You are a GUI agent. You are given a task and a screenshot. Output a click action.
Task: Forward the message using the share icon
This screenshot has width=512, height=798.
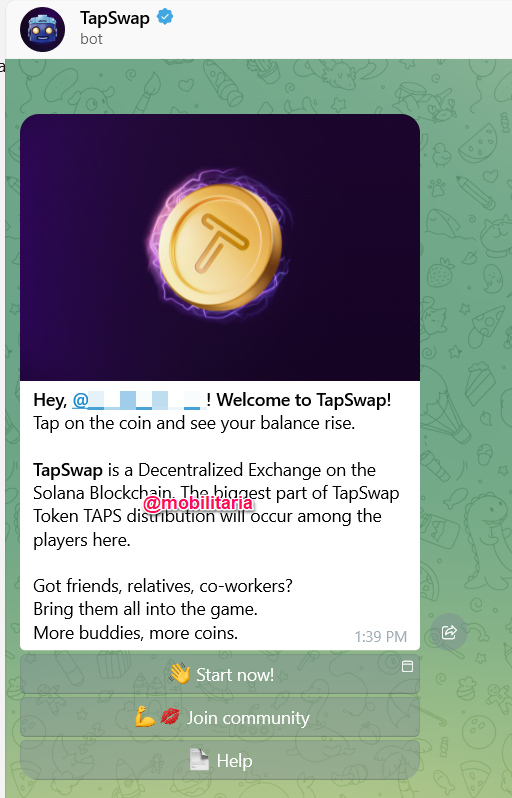(449, 632)
